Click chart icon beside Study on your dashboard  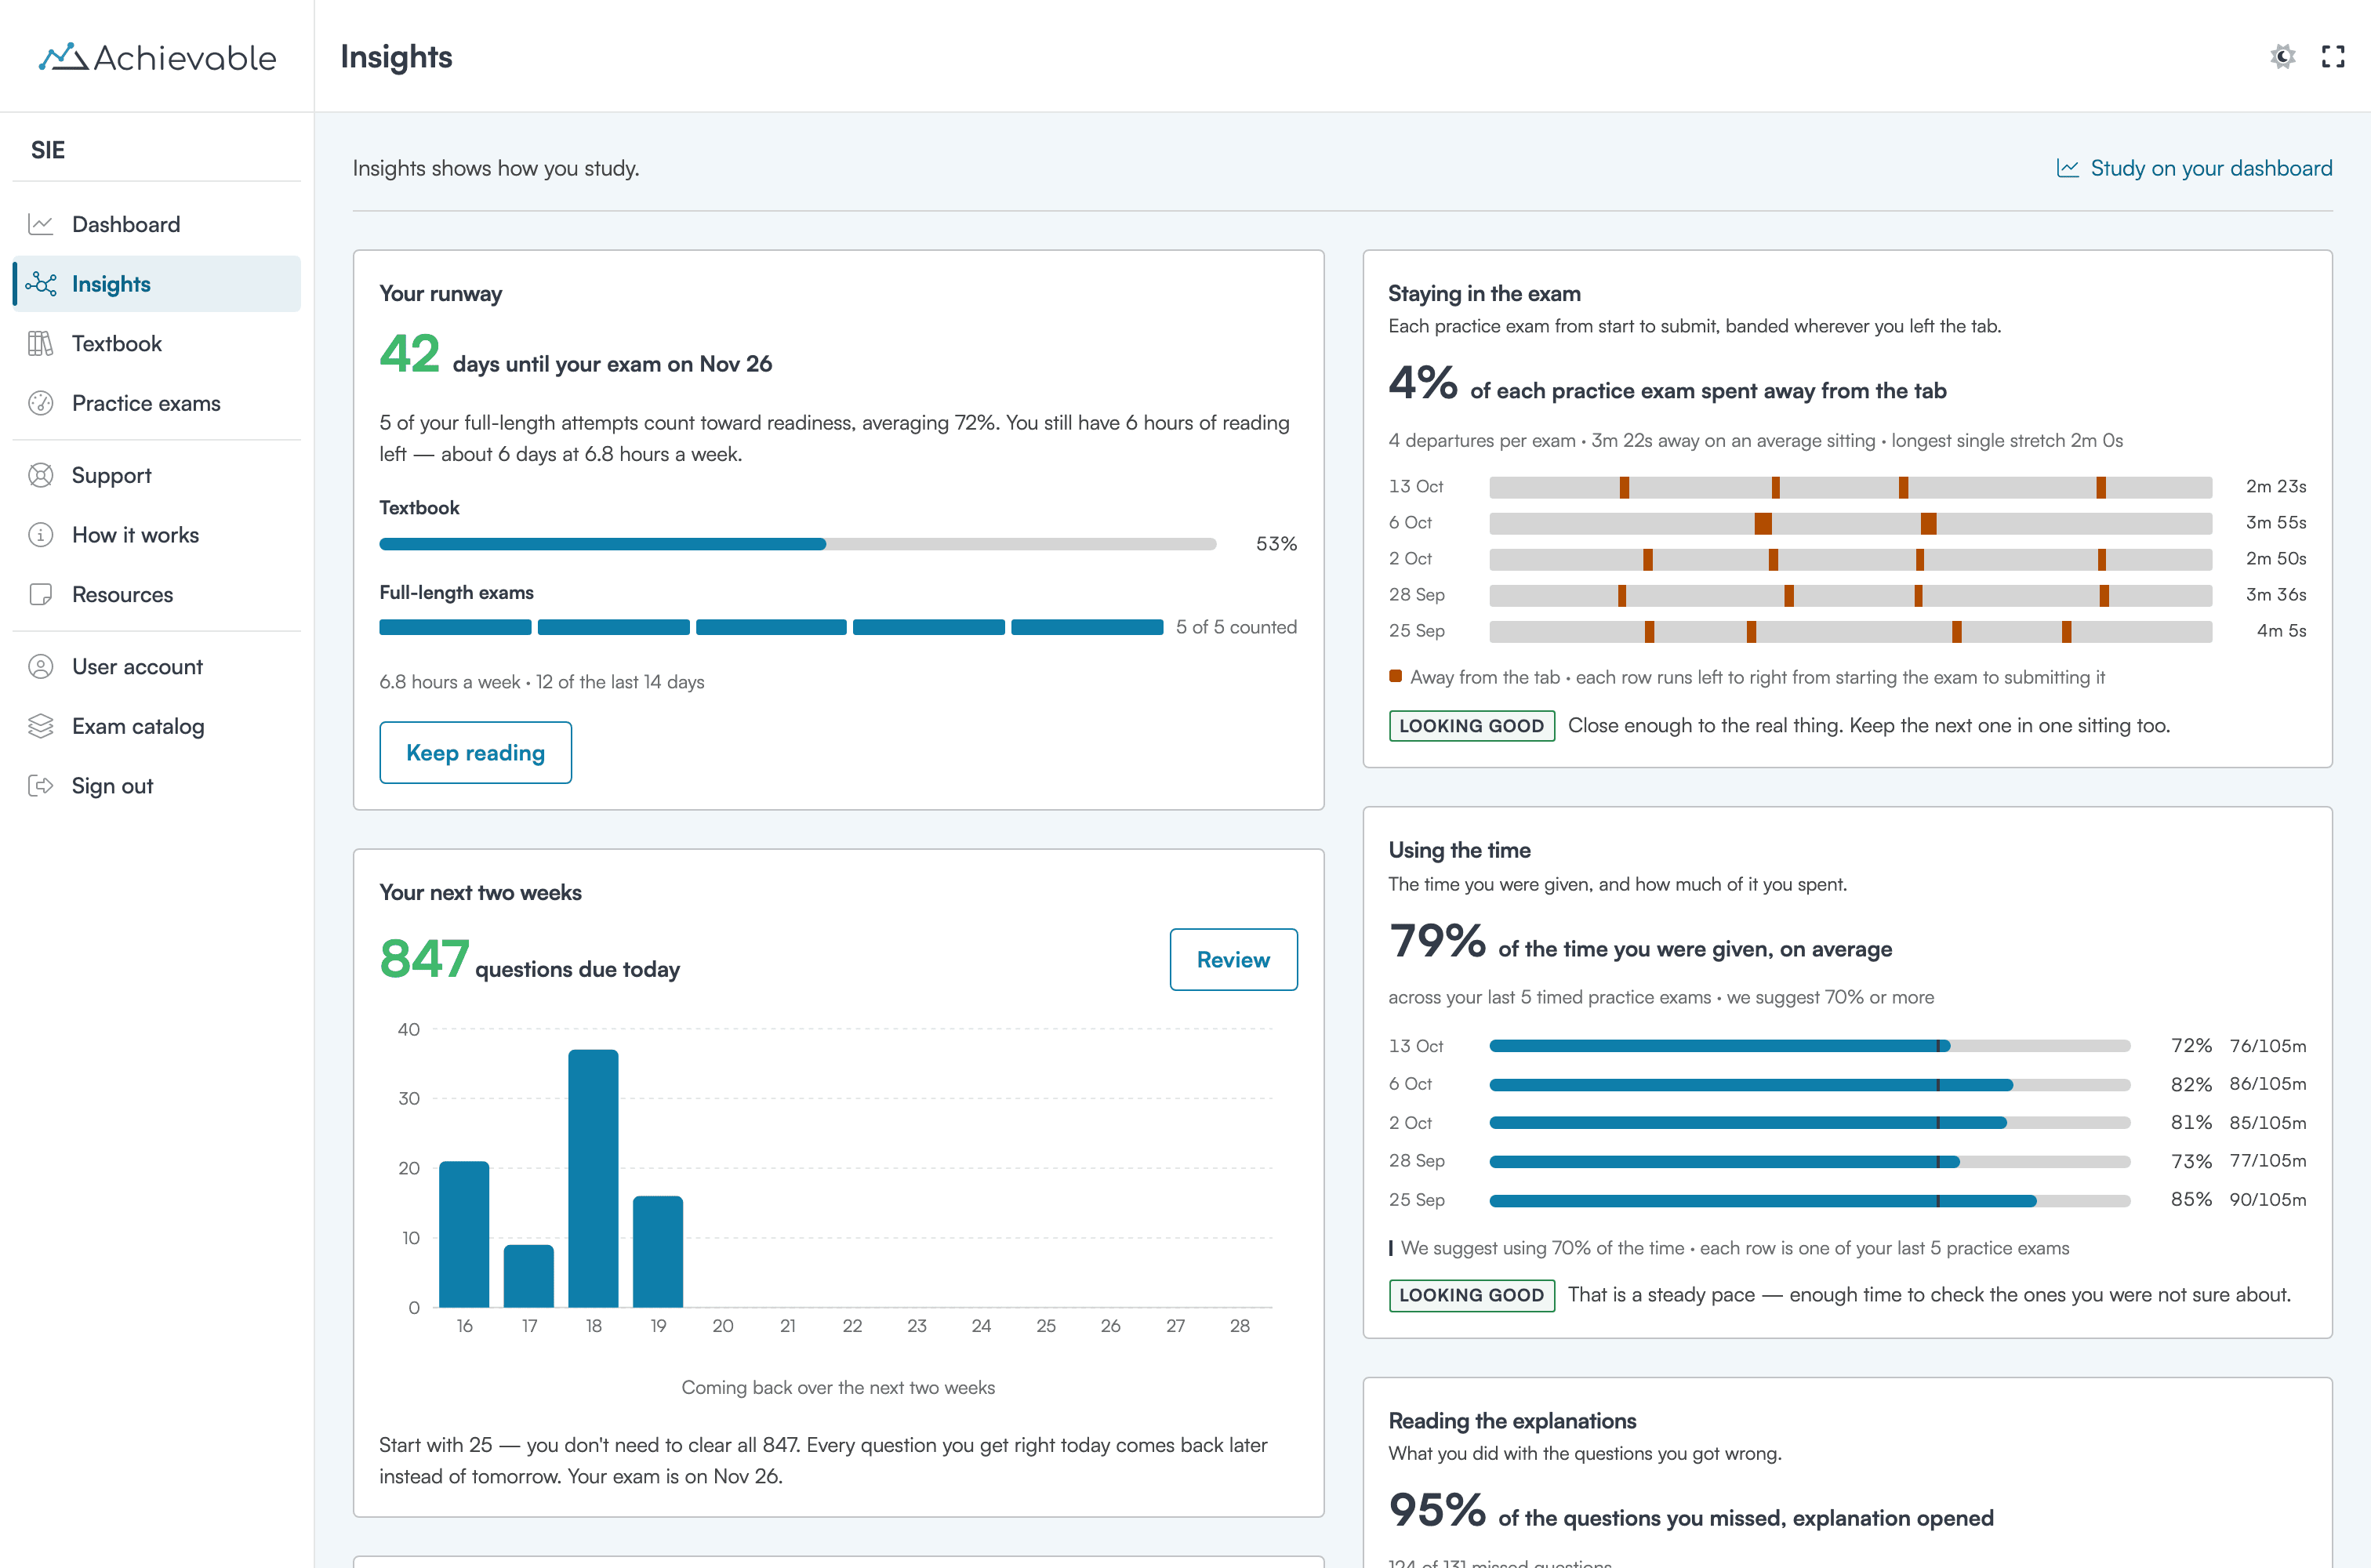(x=2067, y=168)
